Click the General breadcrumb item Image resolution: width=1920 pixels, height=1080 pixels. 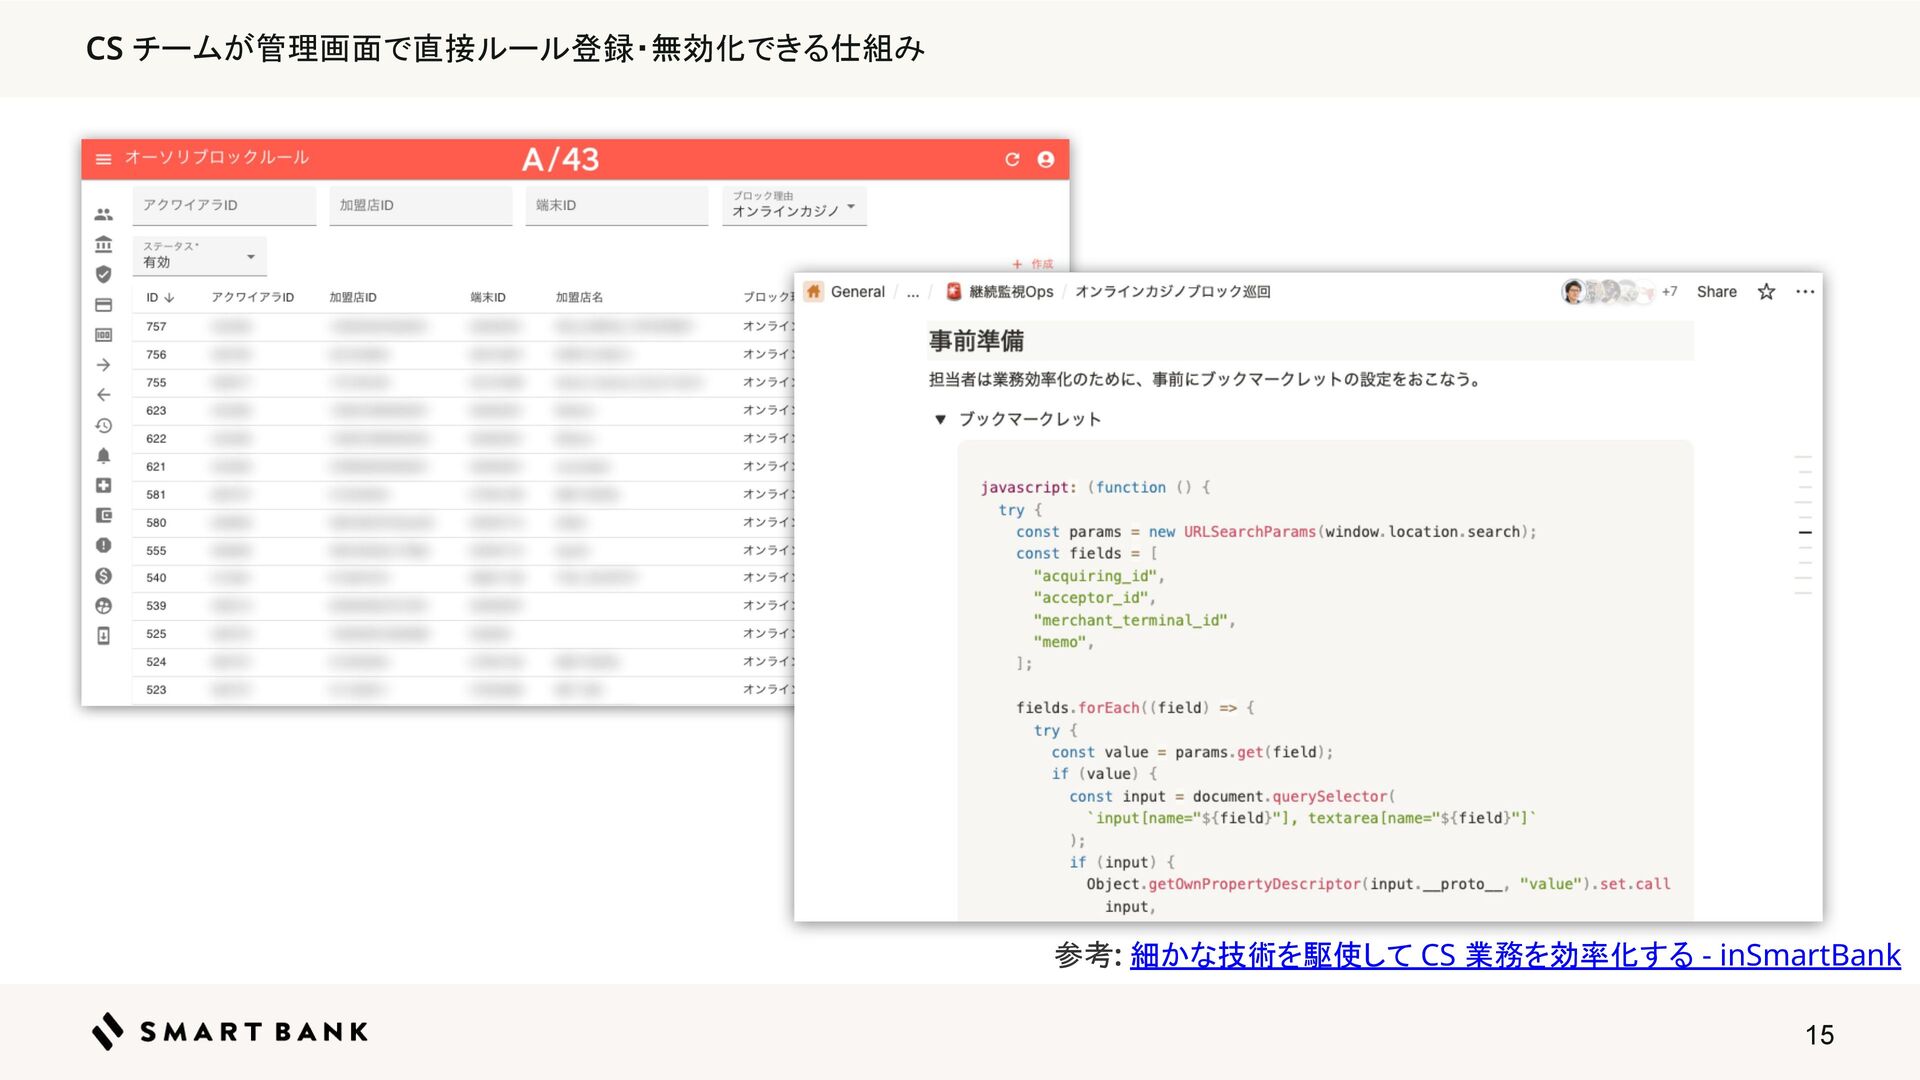[x=857, y=292]
